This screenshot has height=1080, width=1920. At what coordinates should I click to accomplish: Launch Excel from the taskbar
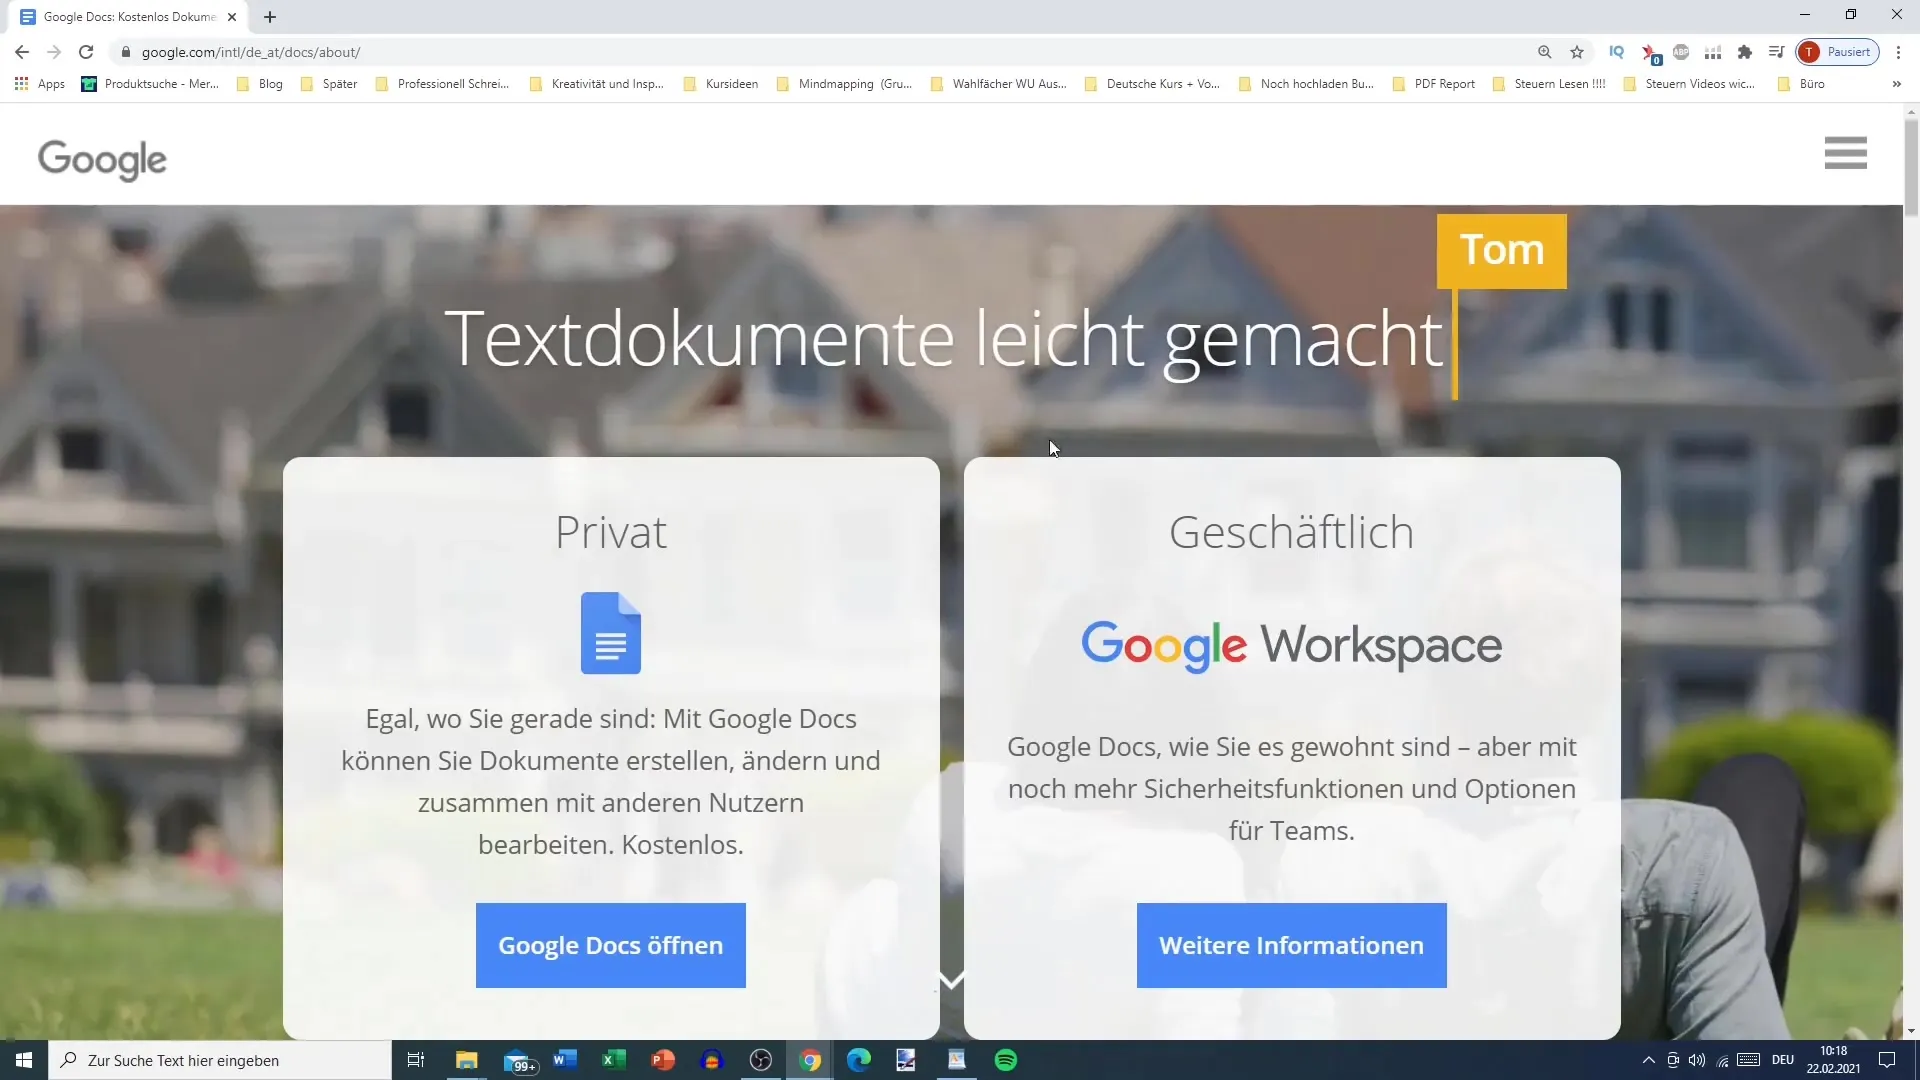[614, 1060]
